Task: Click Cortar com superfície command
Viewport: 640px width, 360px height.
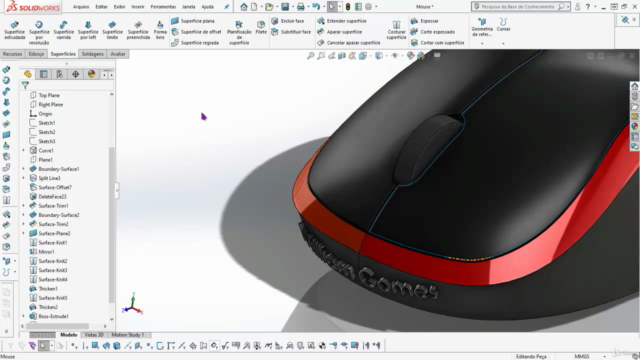Action: pyautogui.click(x=438, y=43)
